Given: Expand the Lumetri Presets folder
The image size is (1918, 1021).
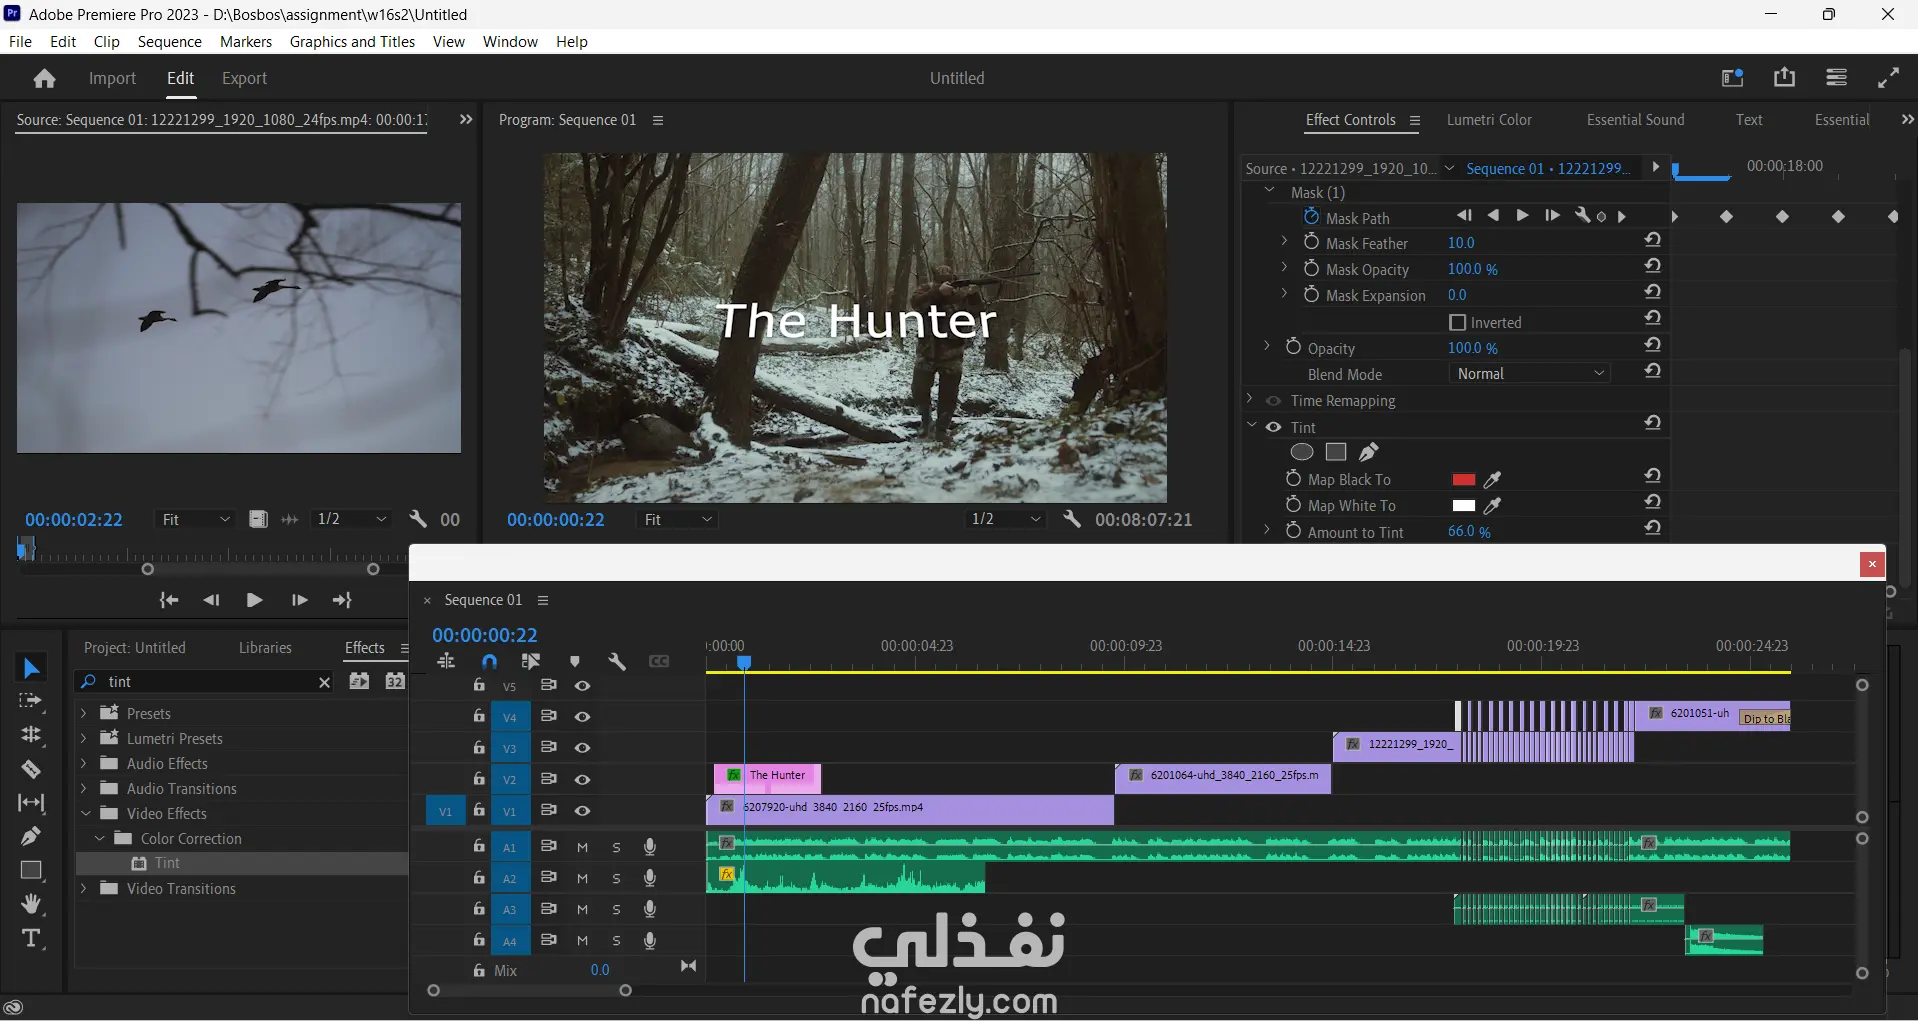Looking at the screenshot, I should [84, 738].
